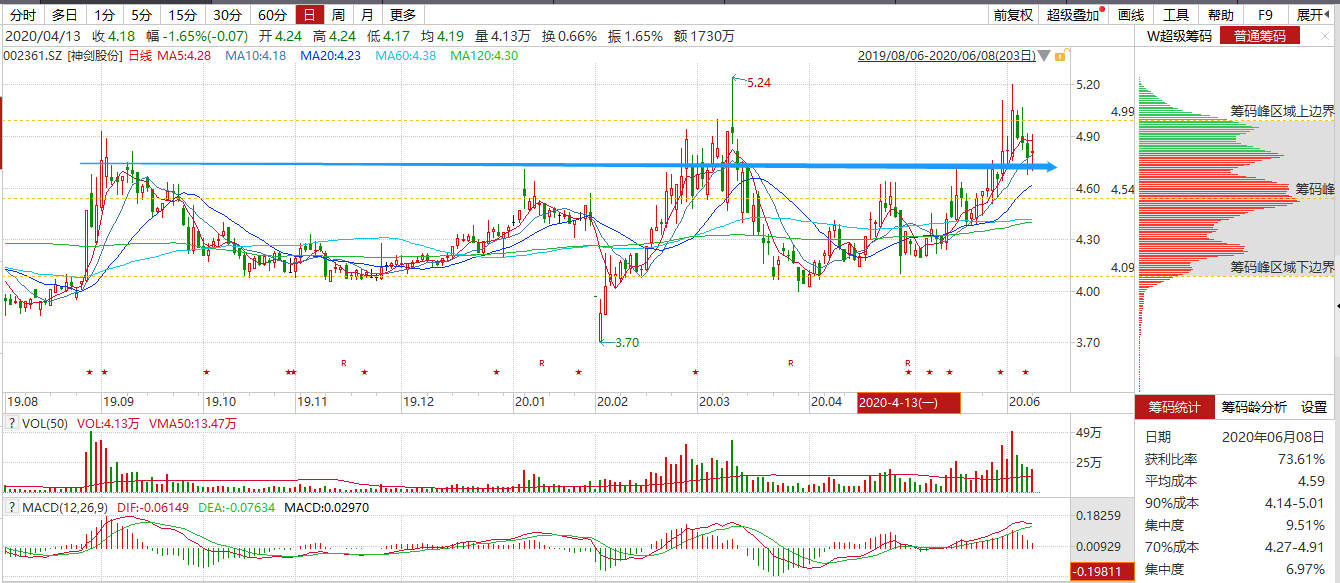
Task: Open the 工具 menu
Action: 1176,15
